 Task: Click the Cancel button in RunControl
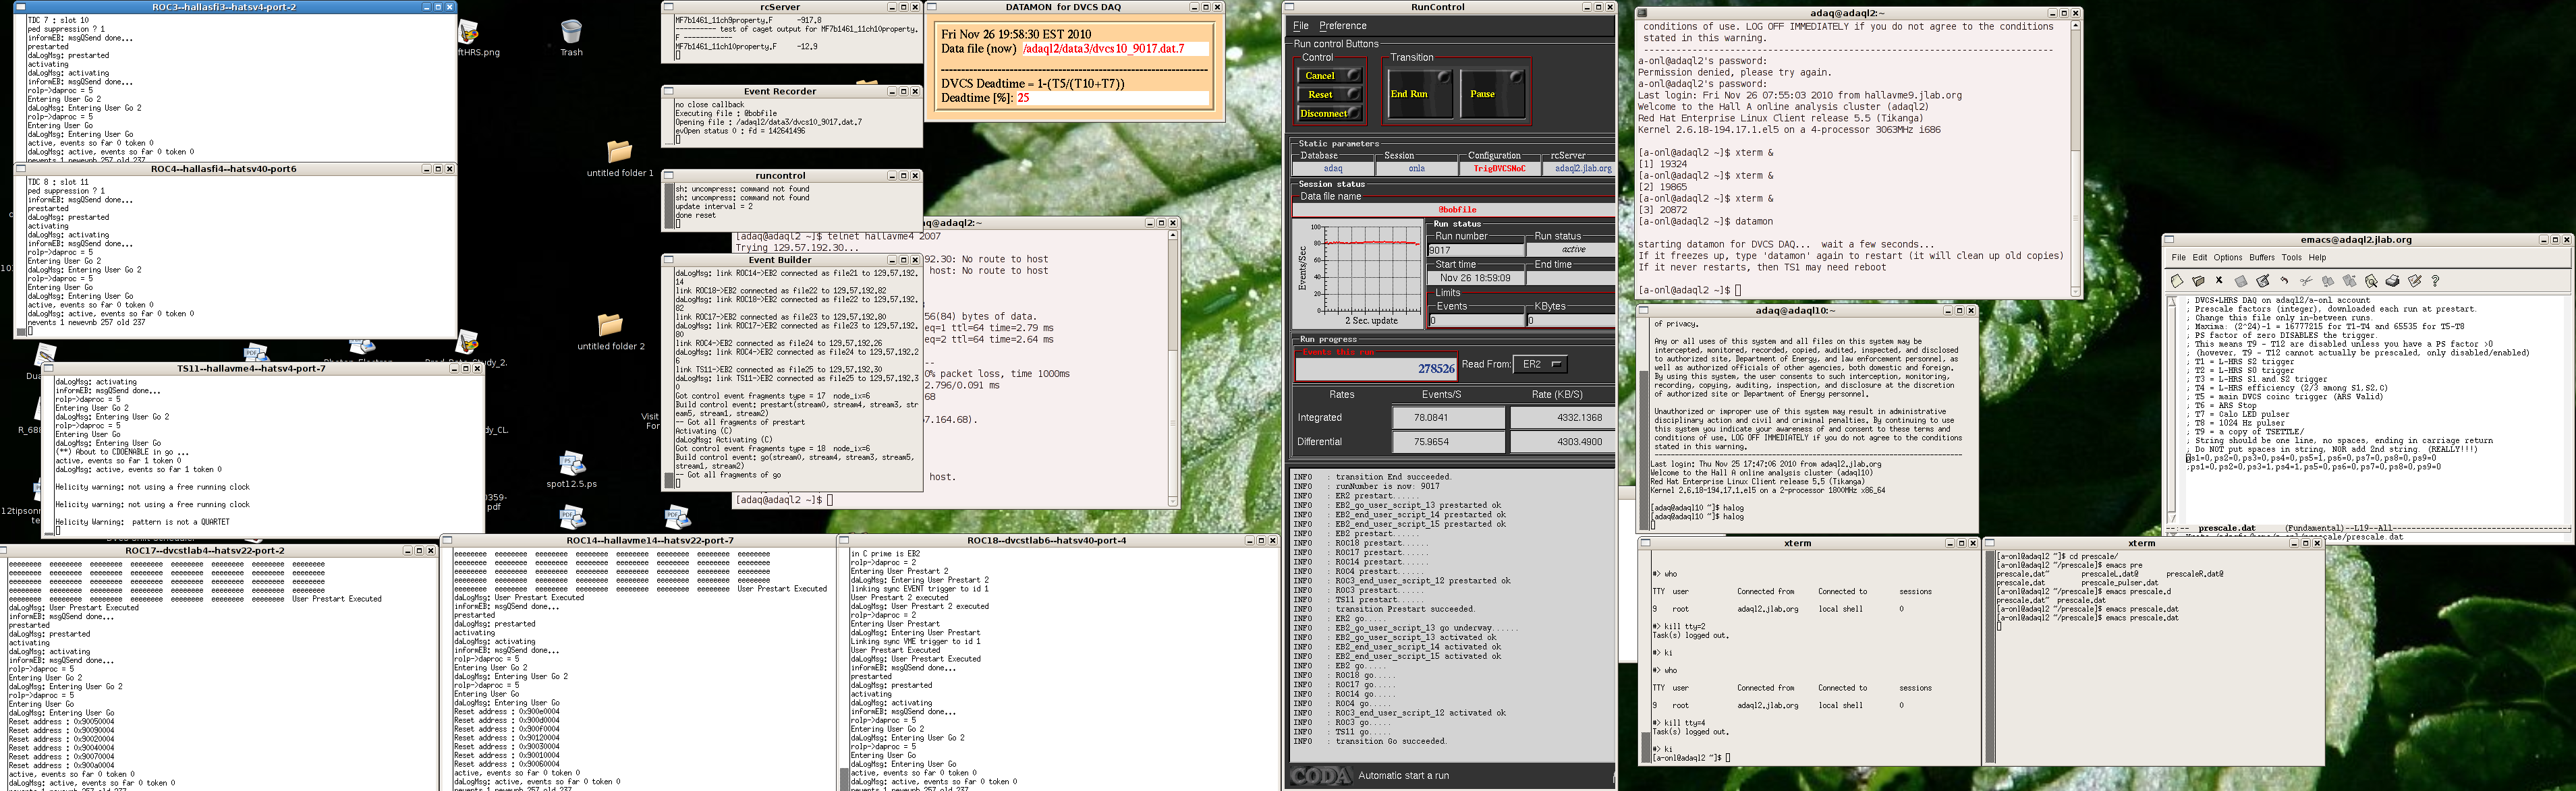[x=1329, y=75]
